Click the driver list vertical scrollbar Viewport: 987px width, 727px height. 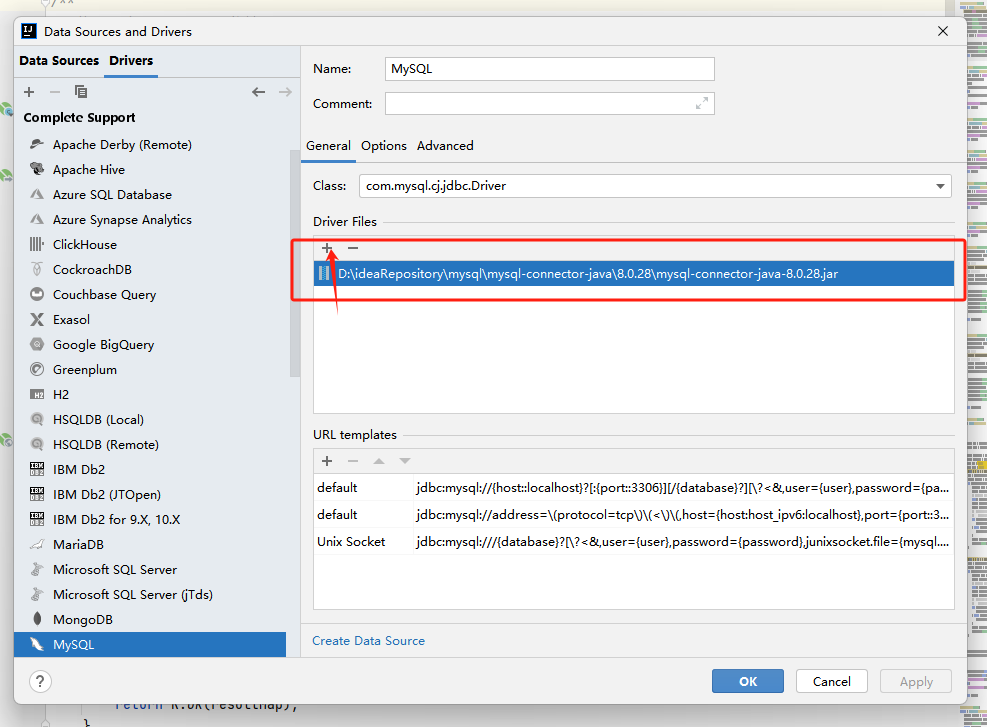pyautogui.click(x=294, y=260)
